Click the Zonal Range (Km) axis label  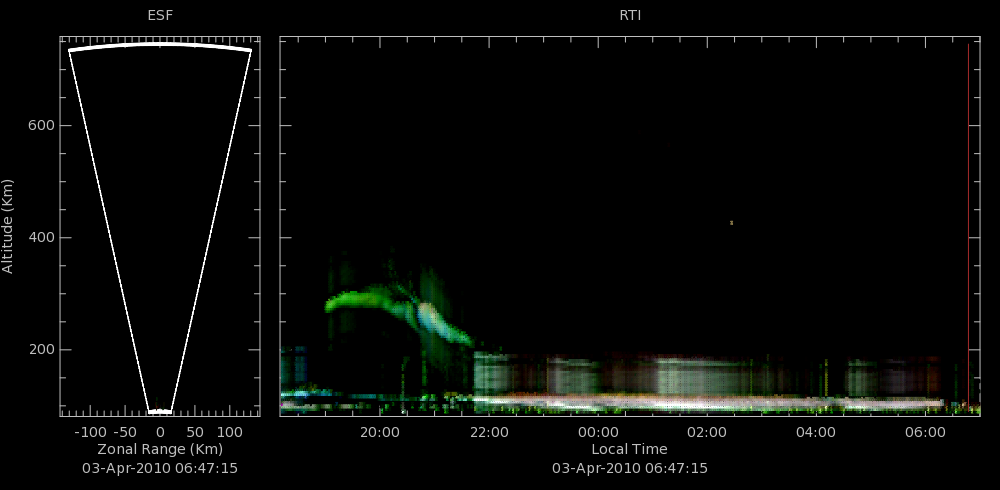click(160, 449)
